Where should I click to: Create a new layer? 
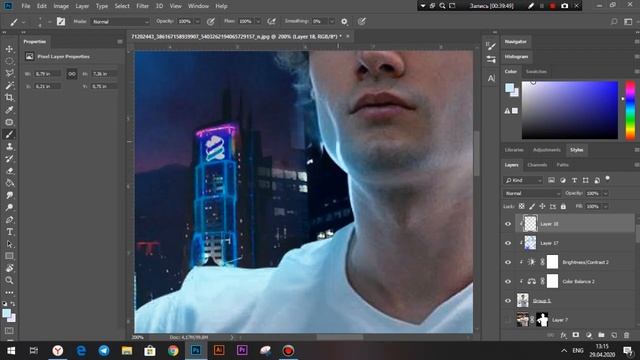coord(614,335)
